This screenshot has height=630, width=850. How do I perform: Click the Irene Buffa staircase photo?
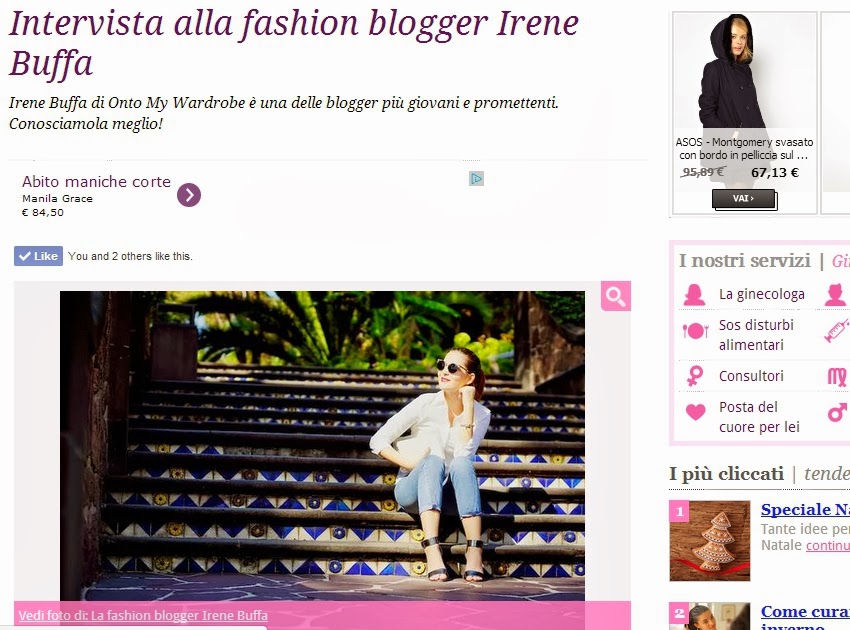(322, 446)
